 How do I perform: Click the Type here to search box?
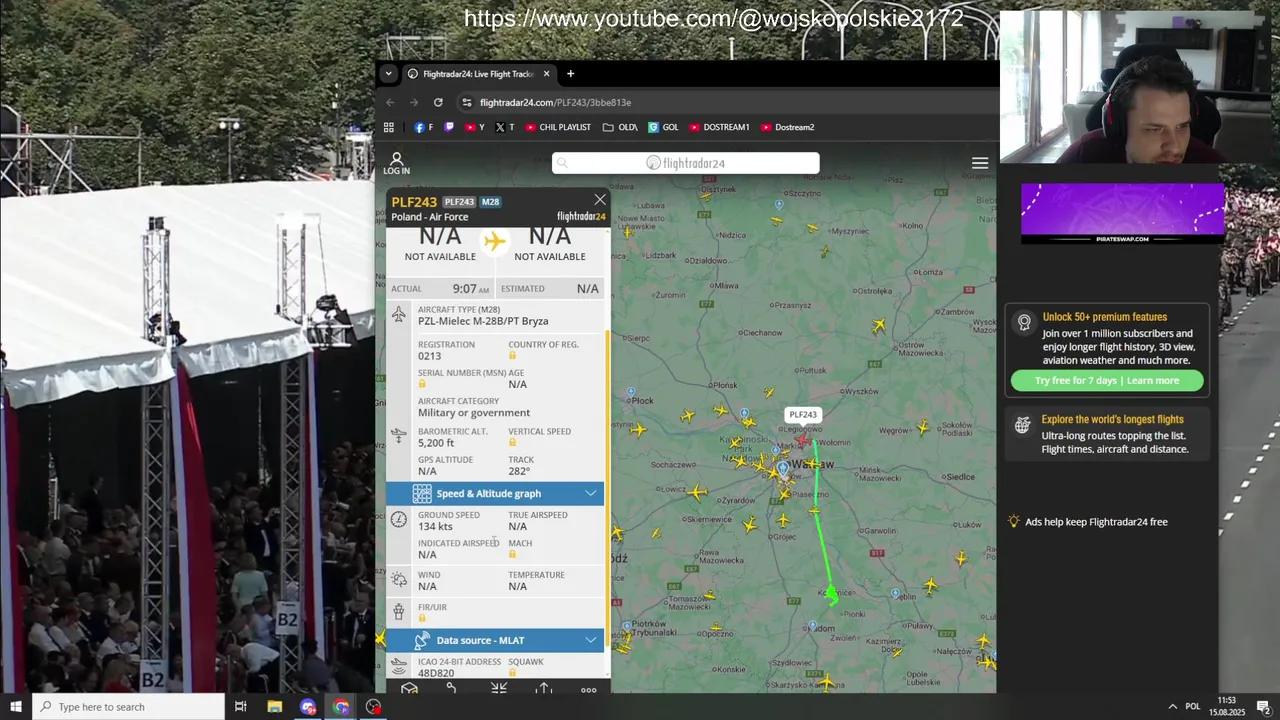(x=128, y=707)
